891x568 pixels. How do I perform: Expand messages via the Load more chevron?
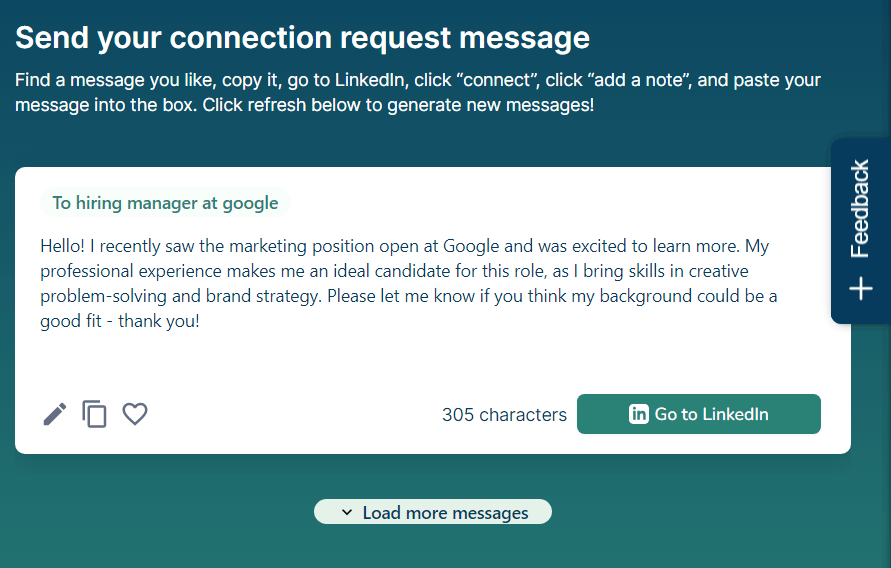[x=347, y=512]
